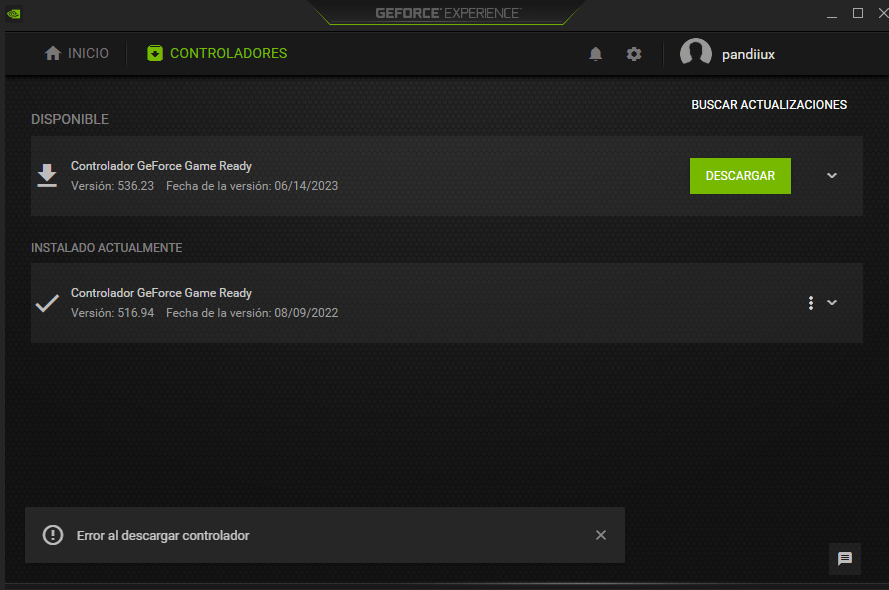Screen dimensions: 889x590
Task: Download the driver with DESCARGAR button
Action: [x=740, y=176]
